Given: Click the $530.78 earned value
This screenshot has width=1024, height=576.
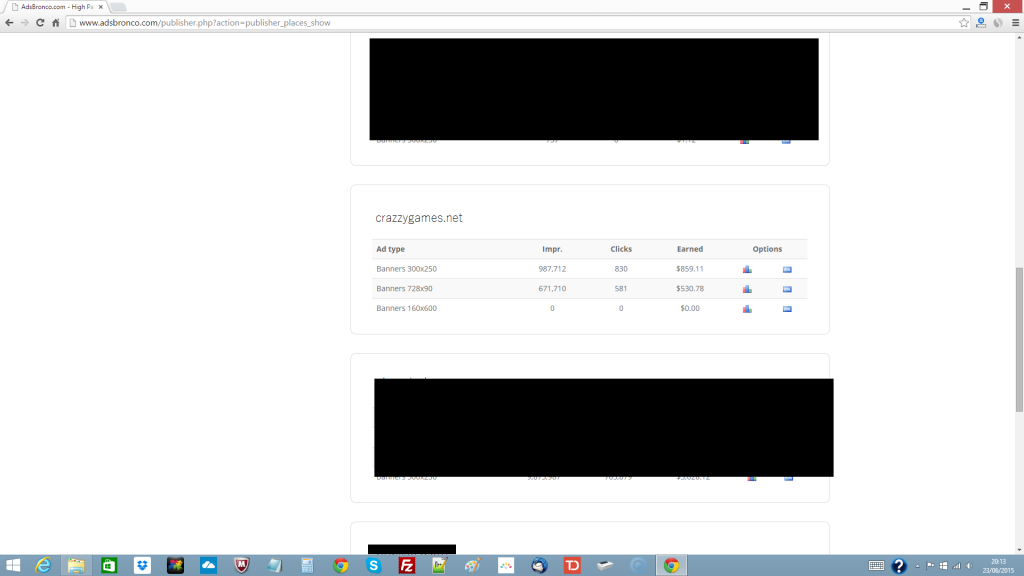Looking at the screenshot, I should (690, 289).
